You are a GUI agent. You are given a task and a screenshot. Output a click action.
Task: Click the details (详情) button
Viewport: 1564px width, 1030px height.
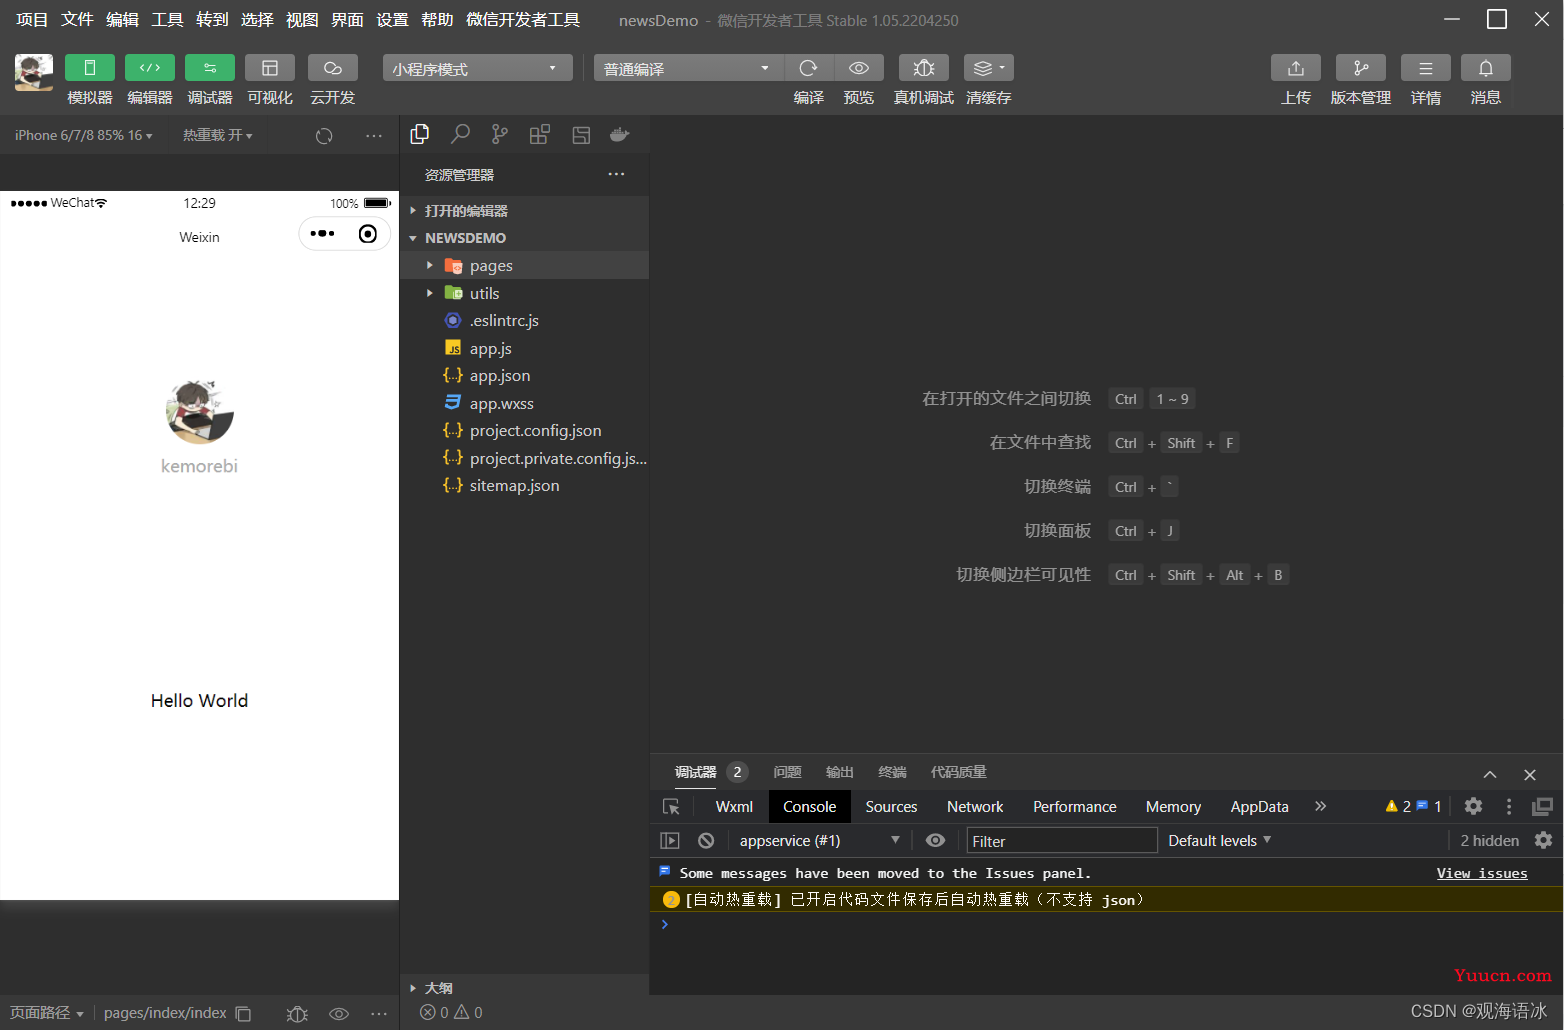click(1426, 68)
